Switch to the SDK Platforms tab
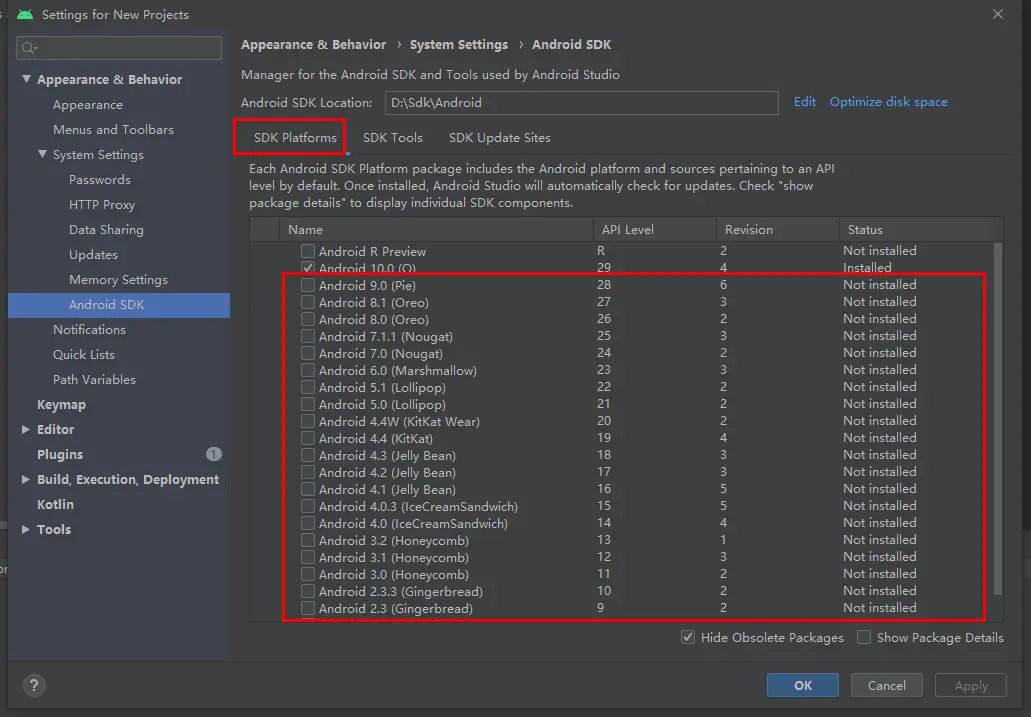 (x=295, y=137)
